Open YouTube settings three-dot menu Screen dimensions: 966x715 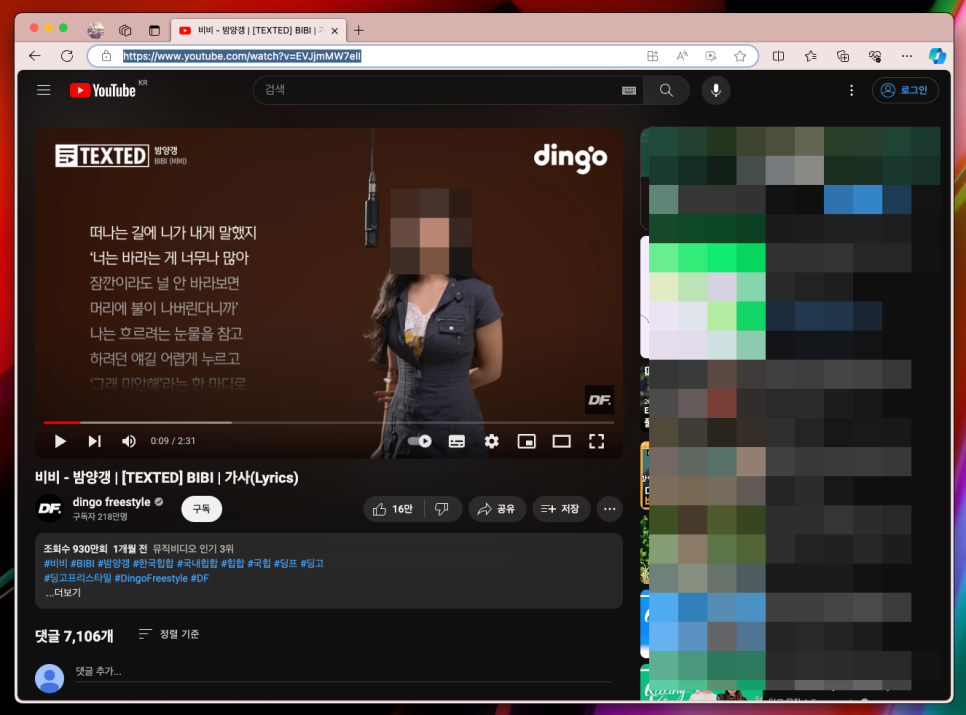tap(851, 91)
